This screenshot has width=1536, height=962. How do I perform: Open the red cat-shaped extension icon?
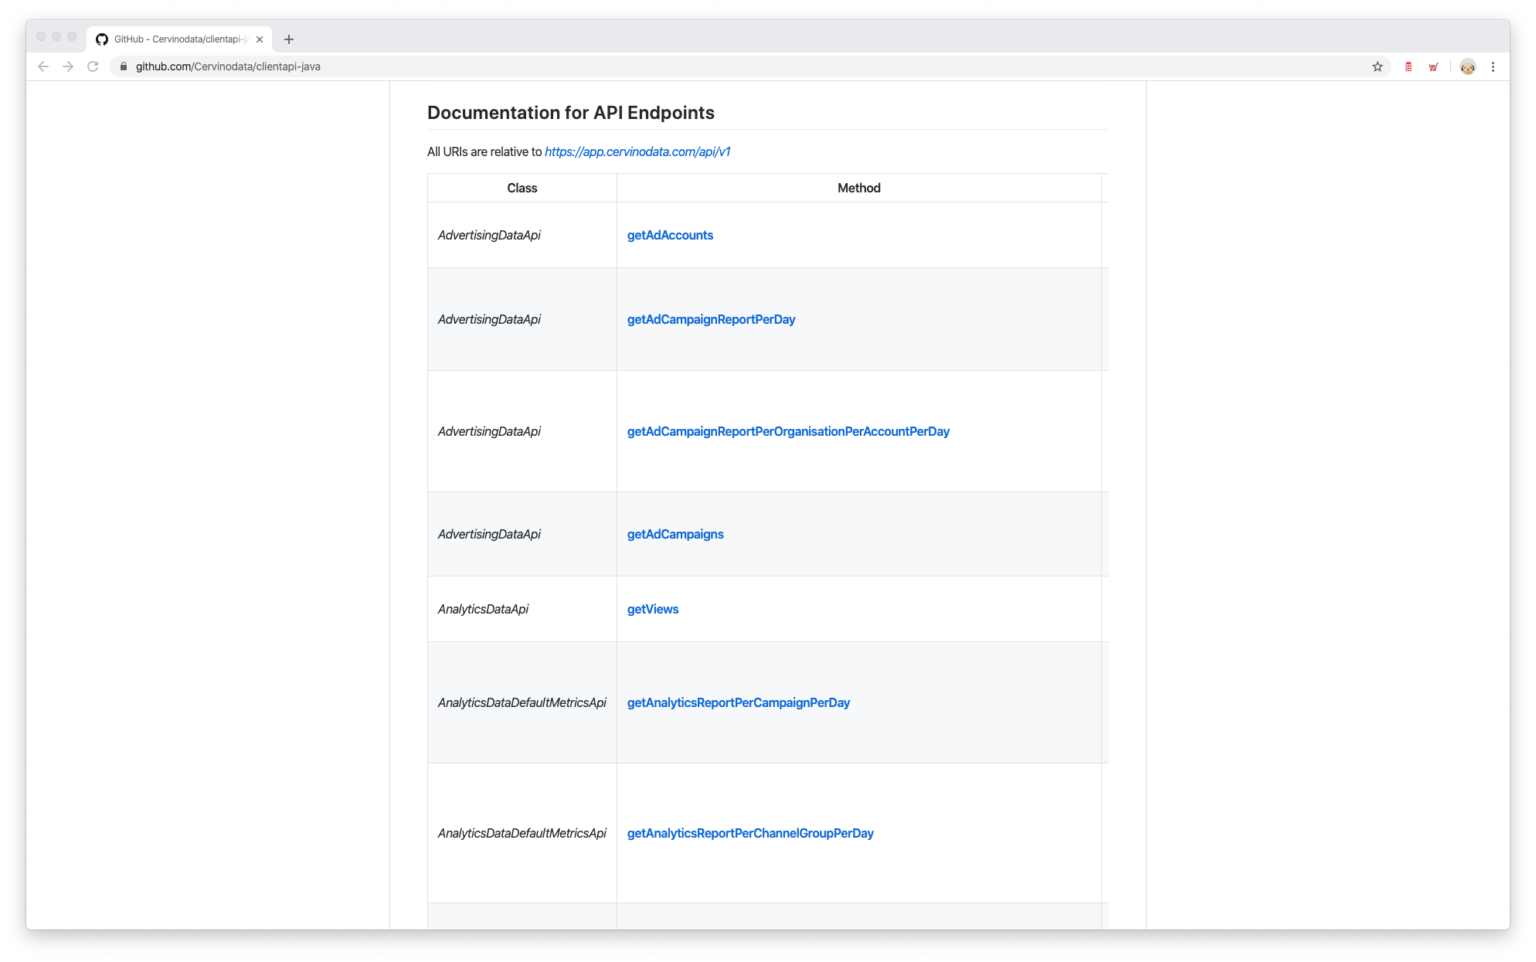1433,66
